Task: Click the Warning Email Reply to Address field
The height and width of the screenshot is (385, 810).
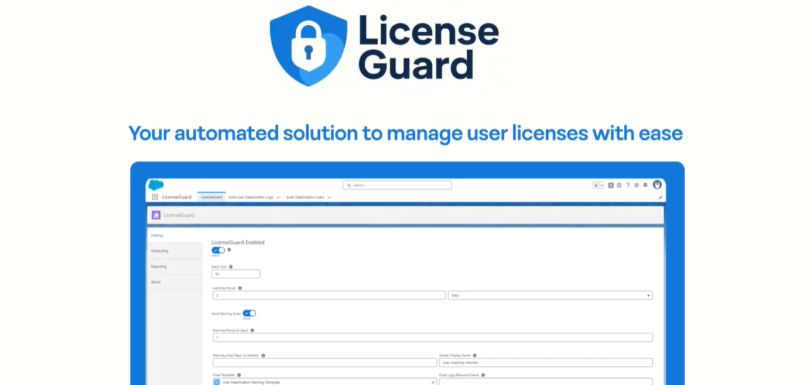Action: 324,363
